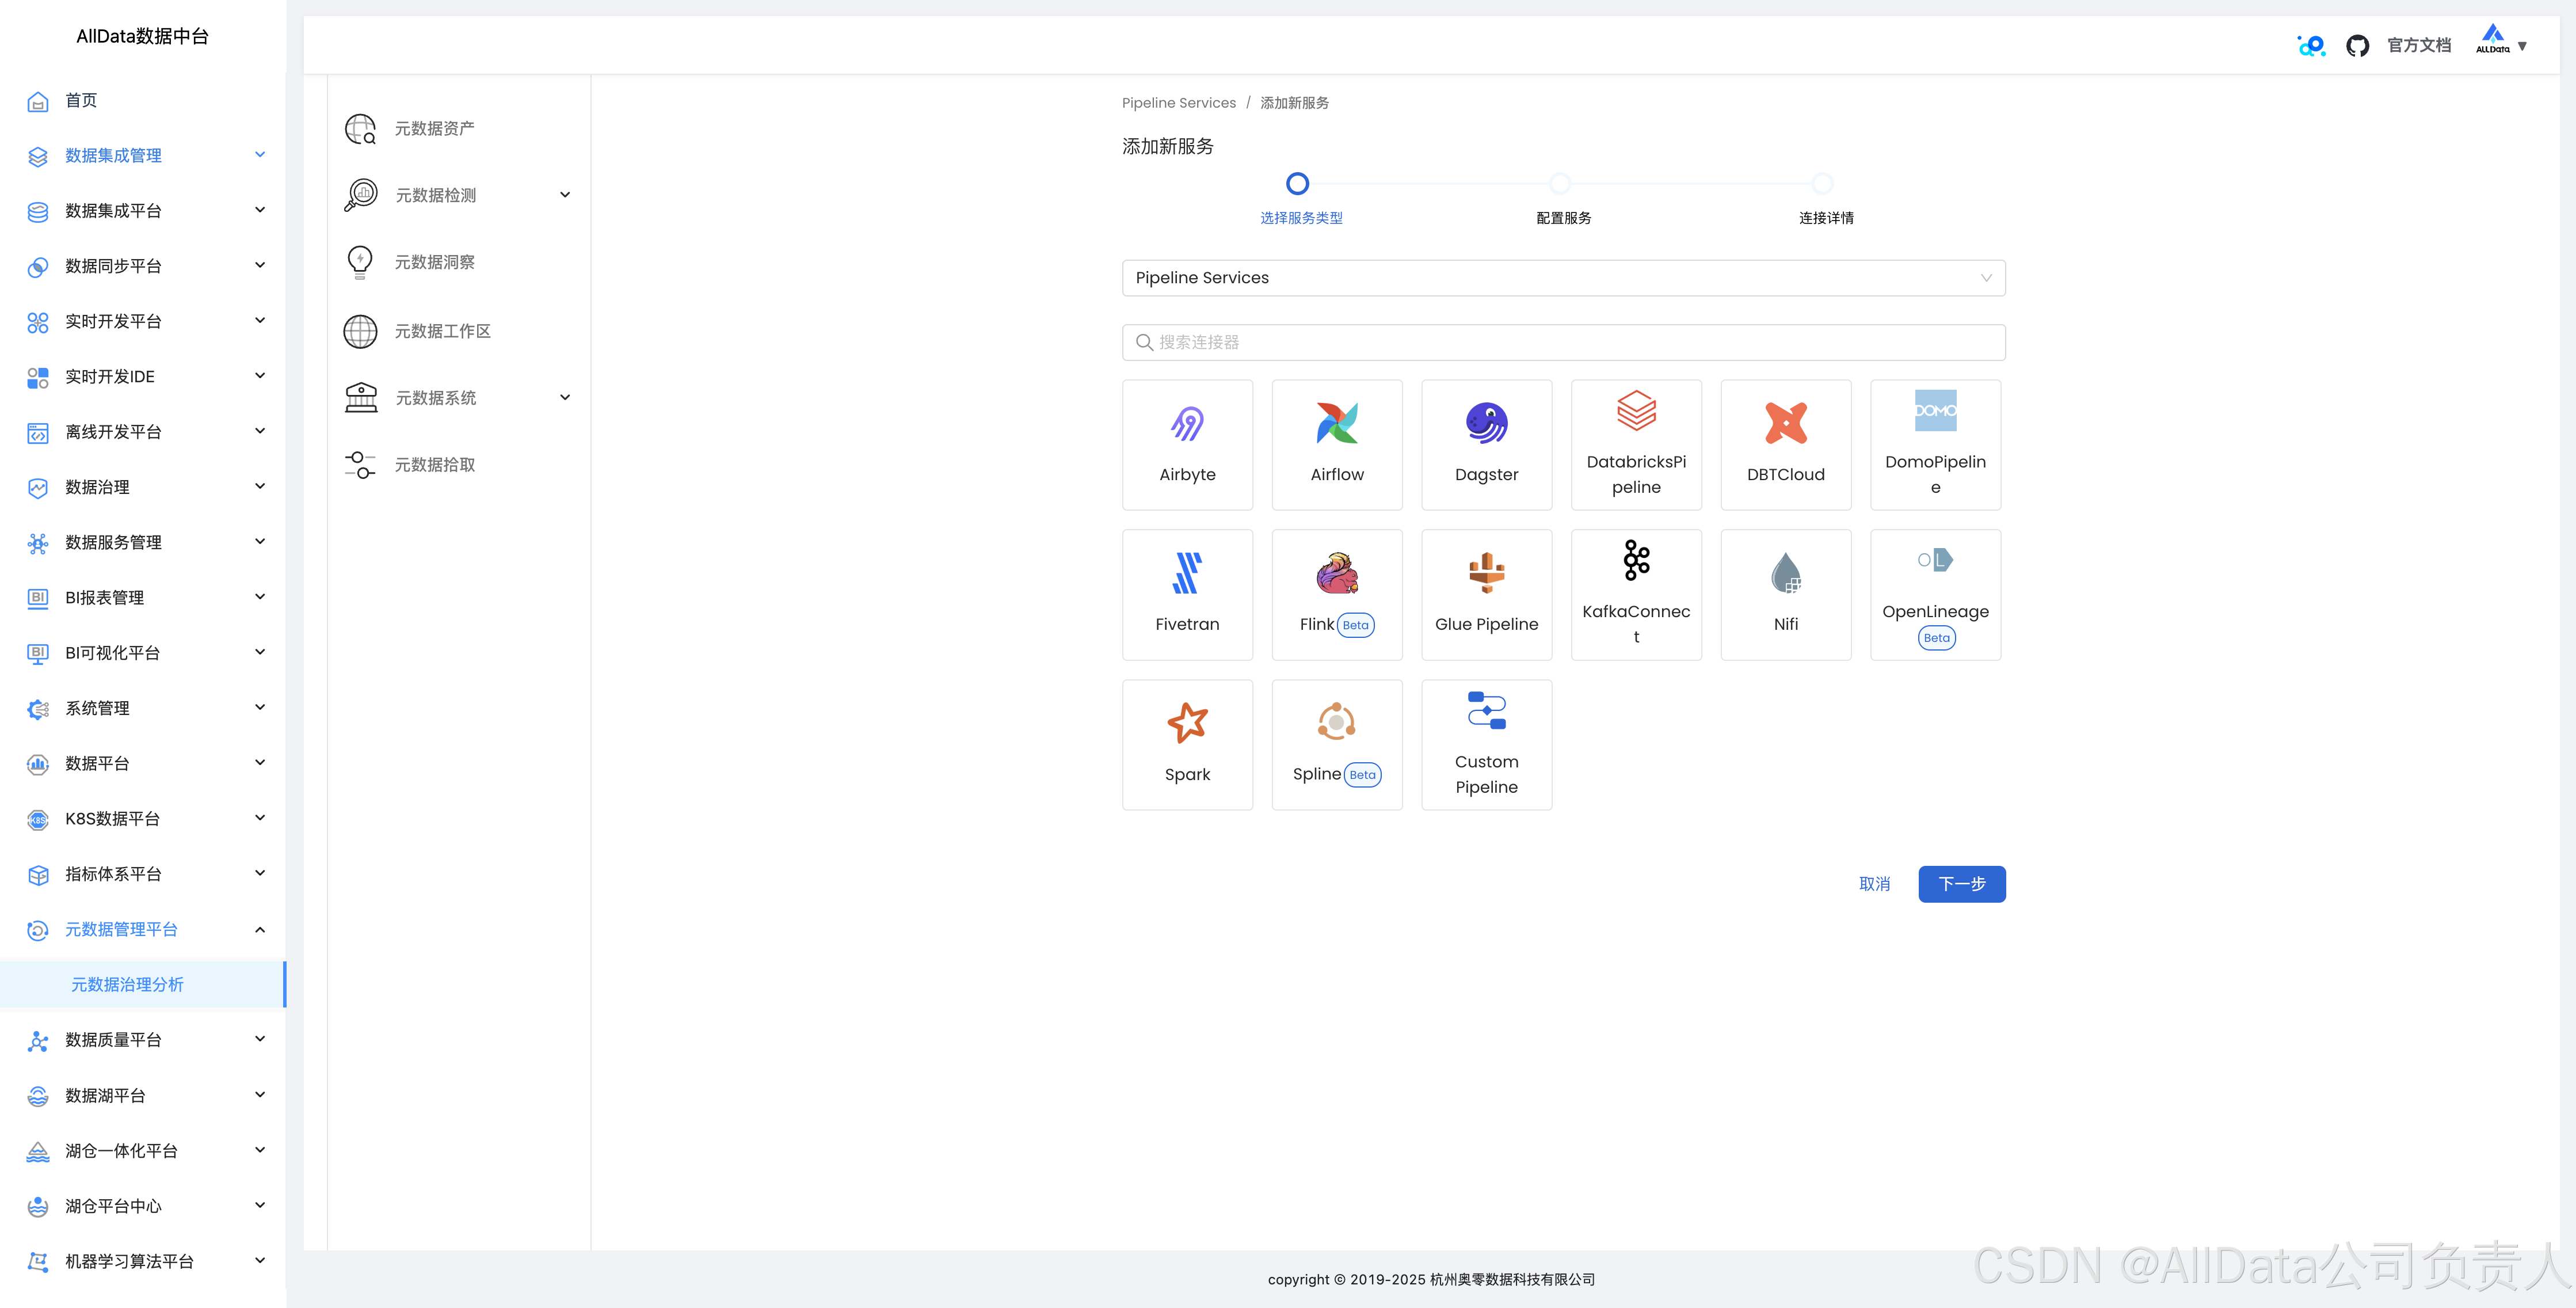This screenshot has height=1308, width=2576.
Task: Click the 连接详情 step
Action: pos(1826,218)
